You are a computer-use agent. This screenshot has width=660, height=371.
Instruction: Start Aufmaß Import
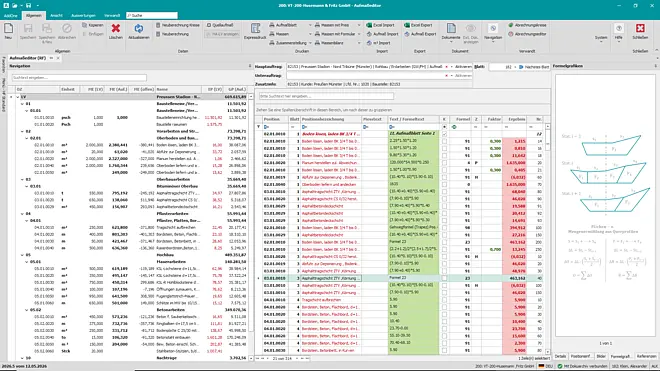click(382, 34)
